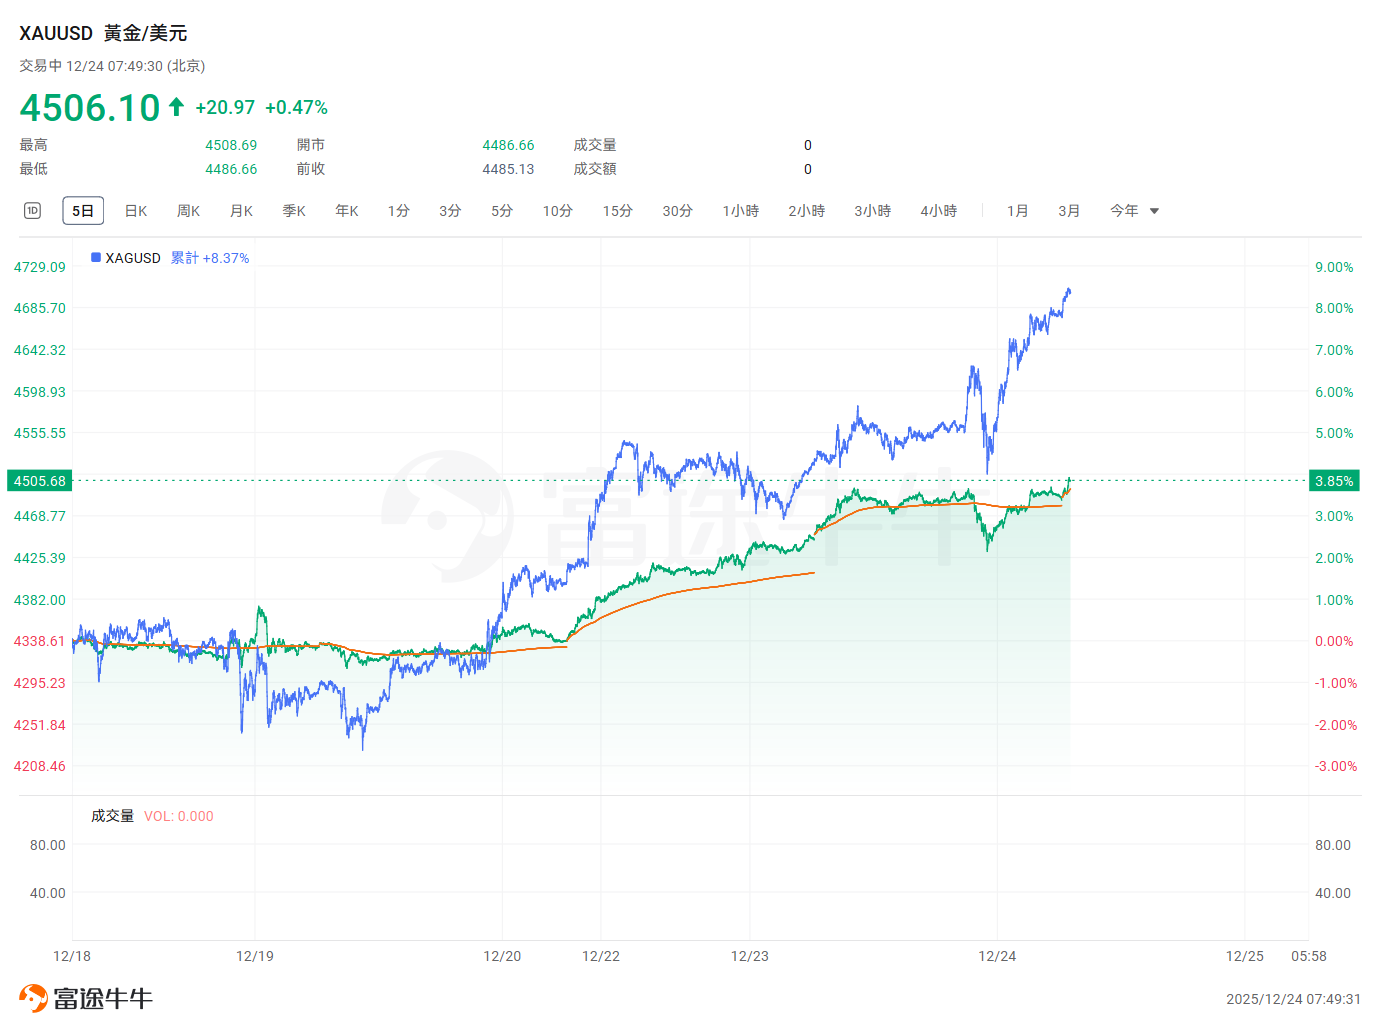
Task: Switch to 日K daily candlestick view
Action: click(x=136, y=211)
